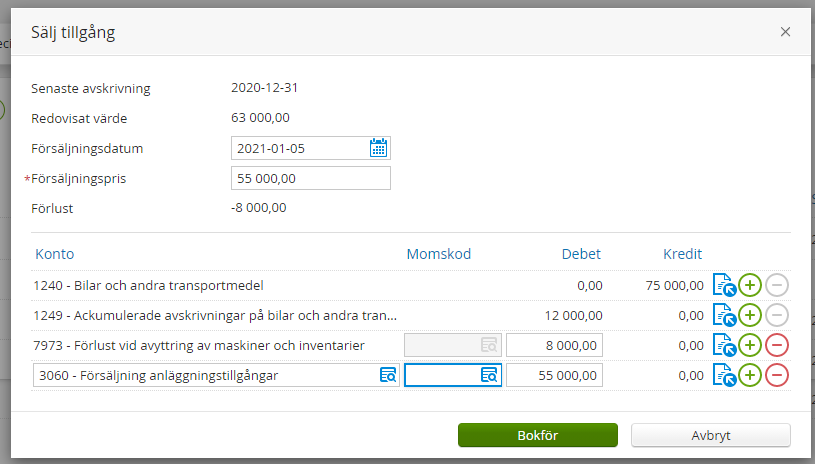Close the Sälj tillgång dialog
The height and width of the screenshot is (464, 815).
pyautogui.click(x=785, y=32)
